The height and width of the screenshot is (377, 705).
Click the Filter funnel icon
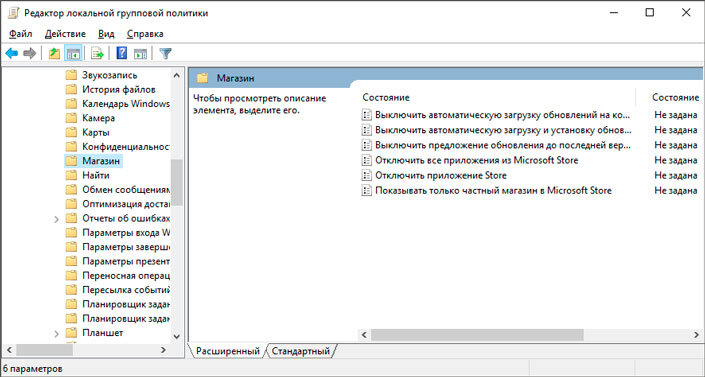tap(165, 54)
